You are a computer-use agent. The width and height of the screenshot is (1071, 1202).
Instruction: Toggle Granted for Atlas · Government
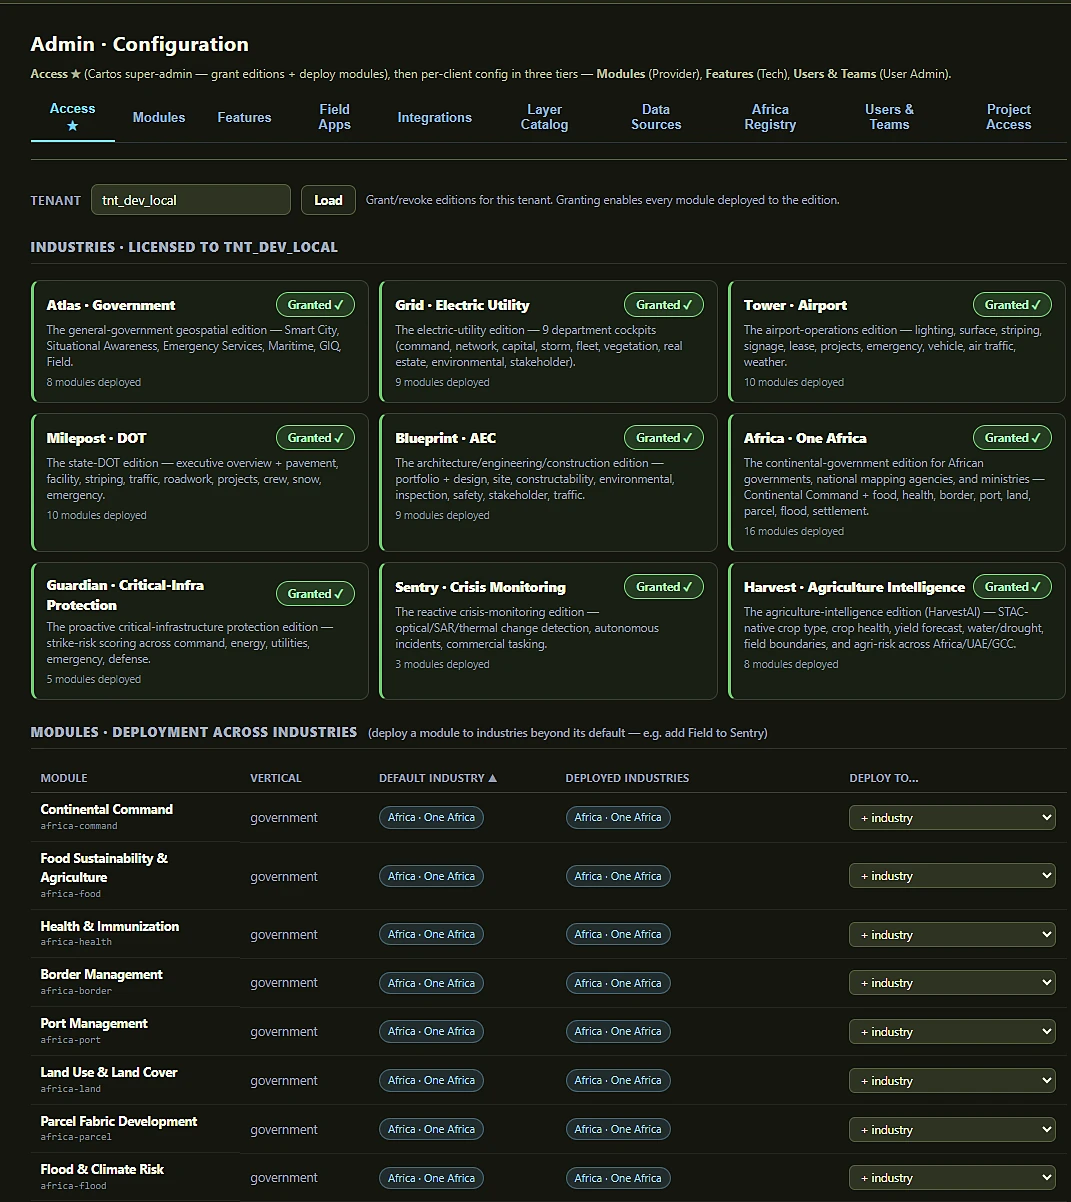pyautogui.click(x=315, y=305)
